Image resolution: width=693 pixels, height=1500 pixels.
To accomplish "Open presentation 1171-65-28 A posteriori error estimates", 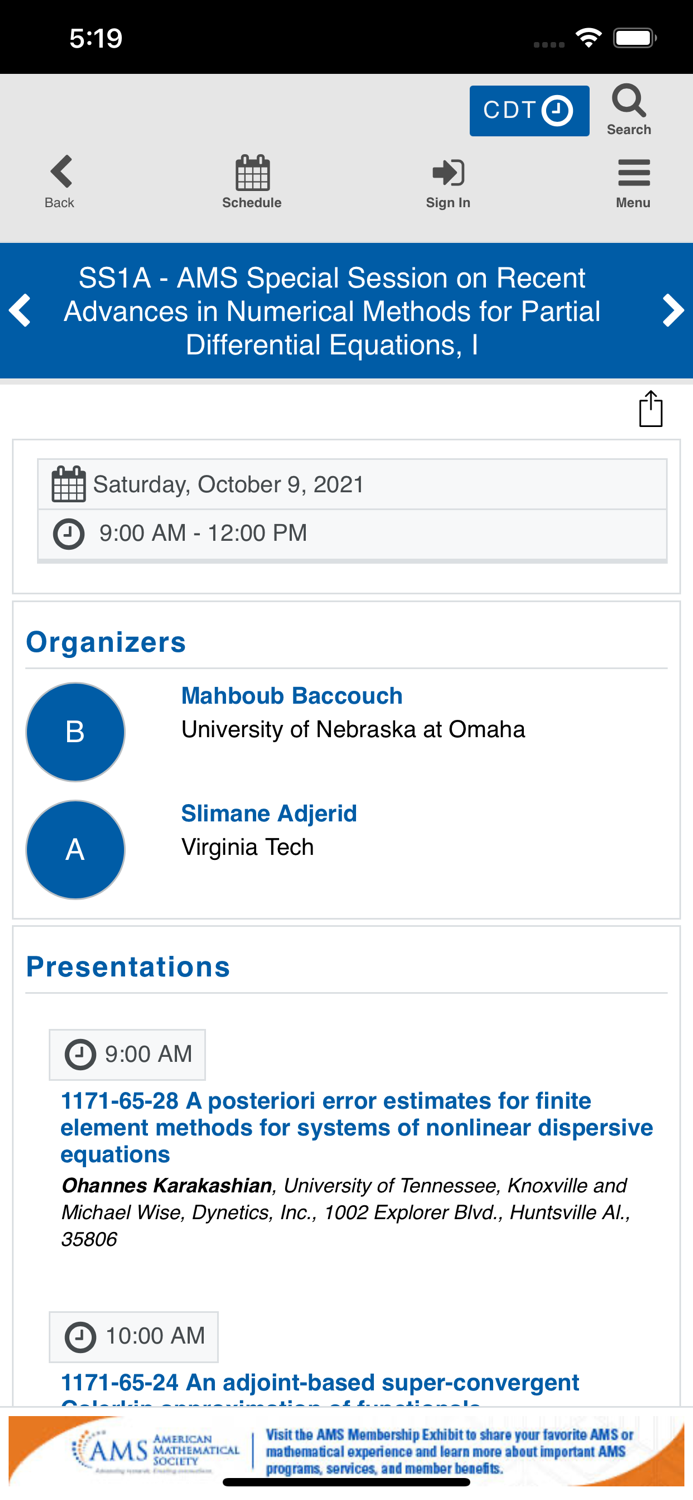I will [356, 1127].
